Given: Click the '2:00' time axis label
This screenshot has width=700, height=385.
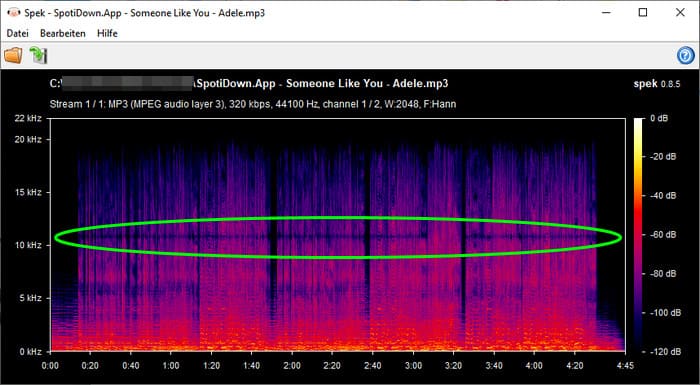Looking at the screenshot, I should click(x=292, y=366).
